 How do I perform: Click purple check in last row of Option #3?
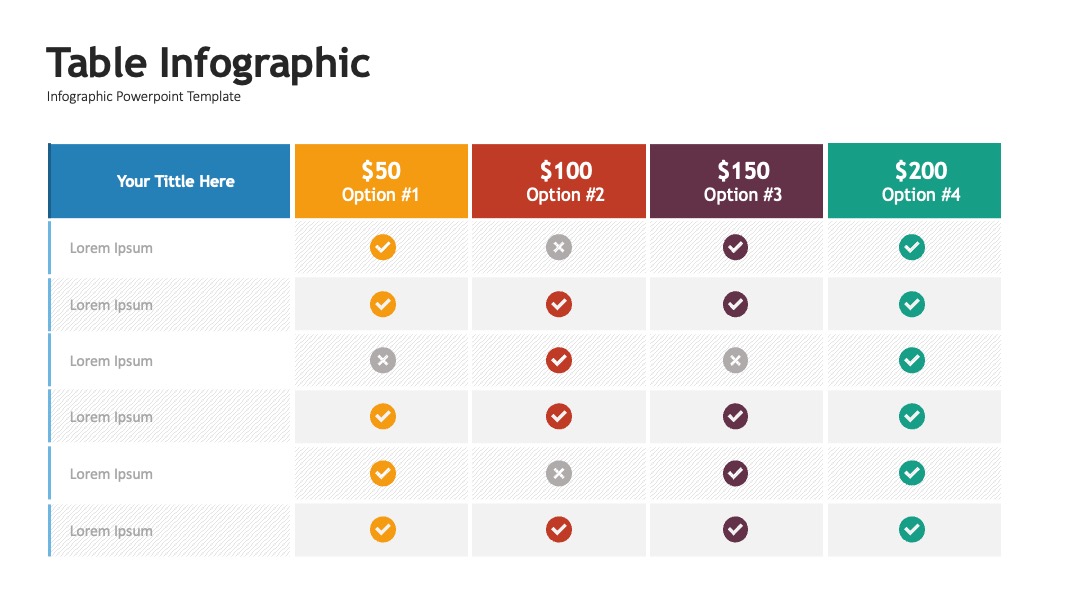point(735,530)
